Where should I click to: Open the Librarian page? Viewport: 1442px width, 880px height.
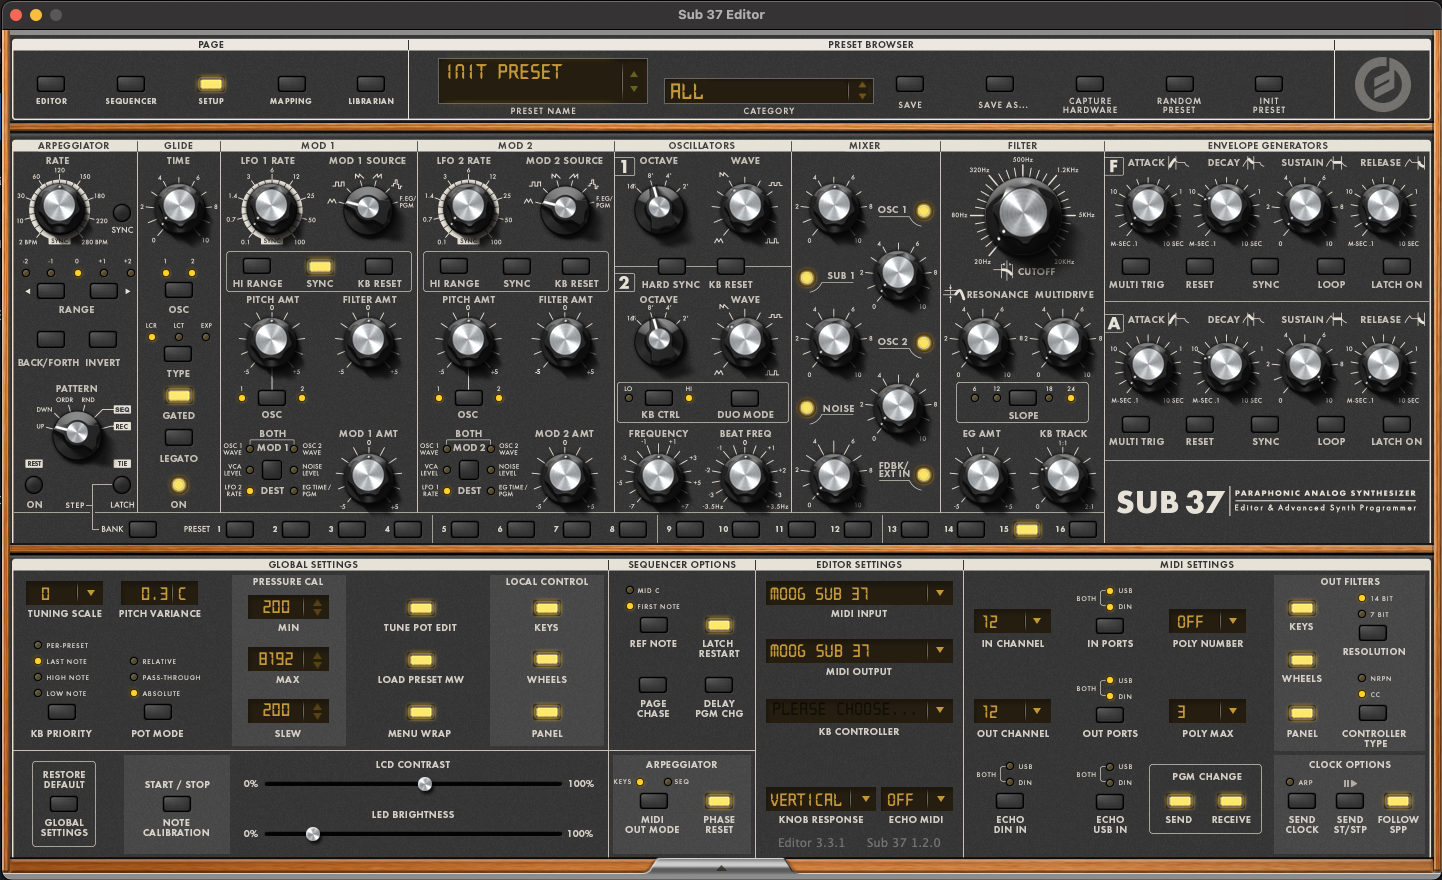[x=371, y=84]
